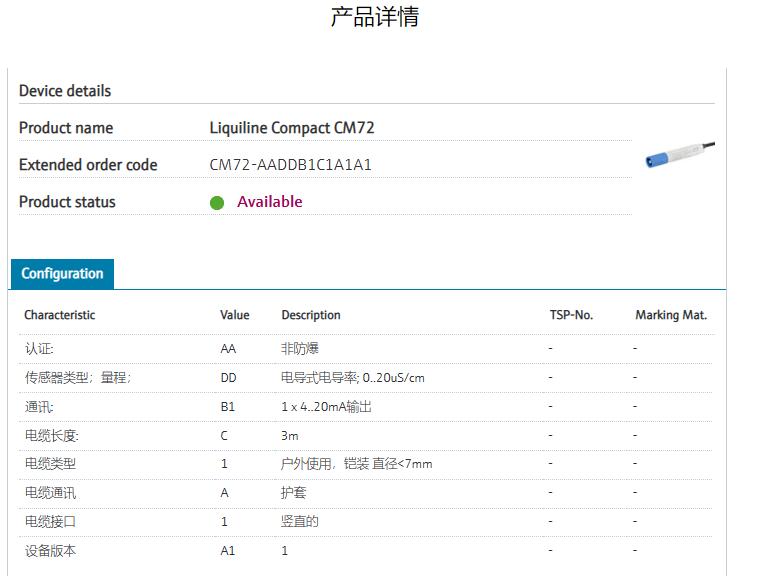Open the Liquiline sensor product thumbnail

[680, 154]
